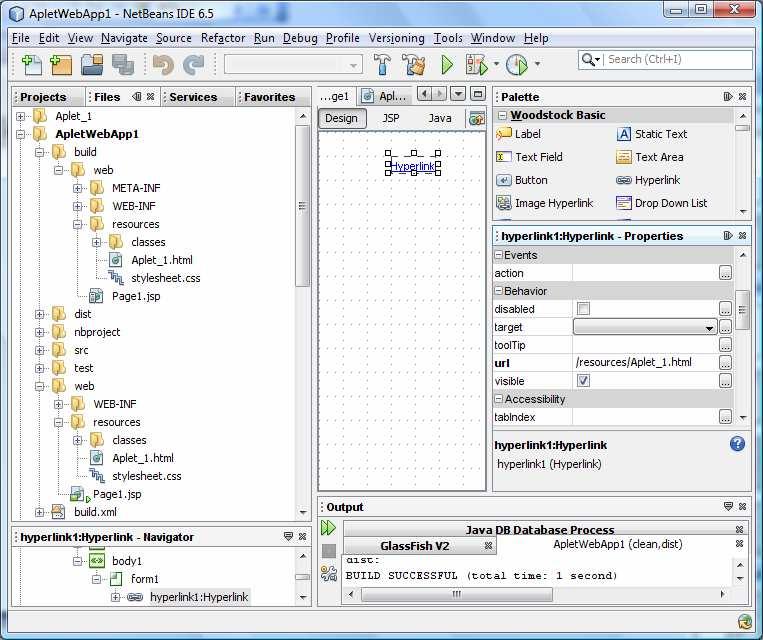Open the target property dropdown
Viewport: 763px width, 640px height.
709,328
